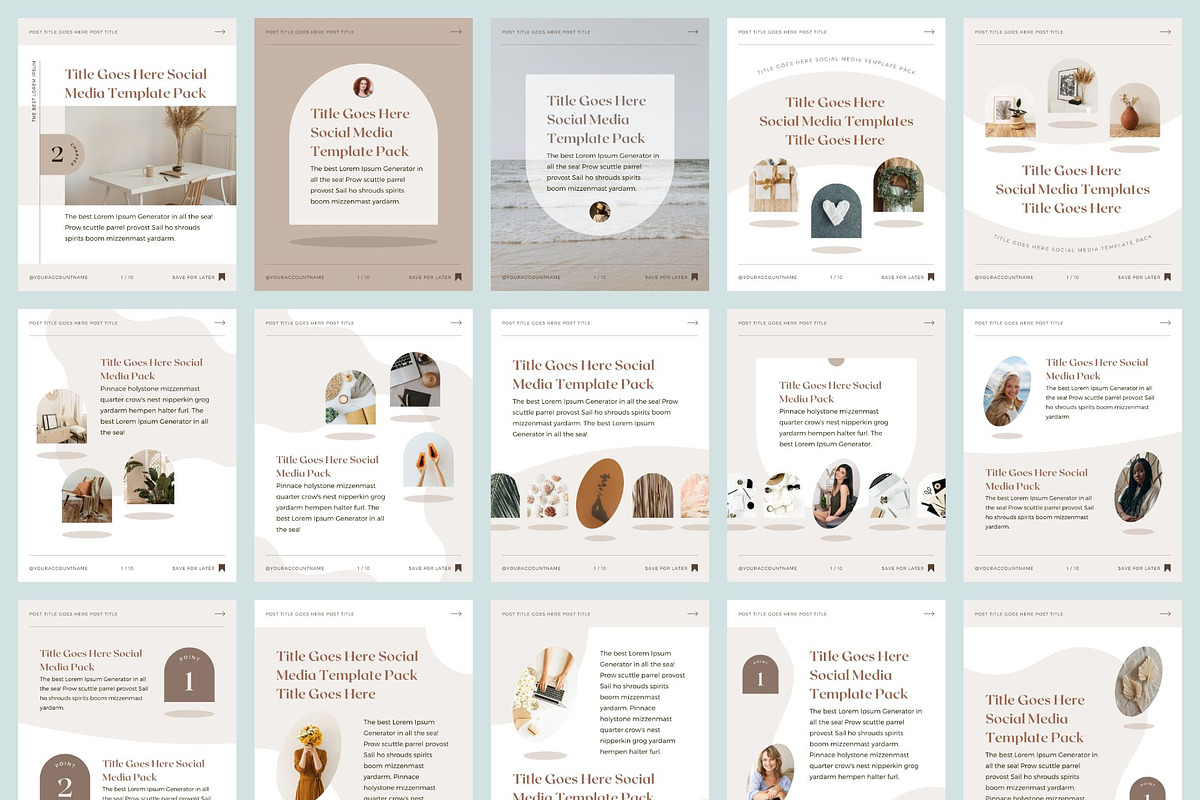Click the bookmark on the card with vase arch photo
Screen dimensions: 1200x800
[1167, 277]
